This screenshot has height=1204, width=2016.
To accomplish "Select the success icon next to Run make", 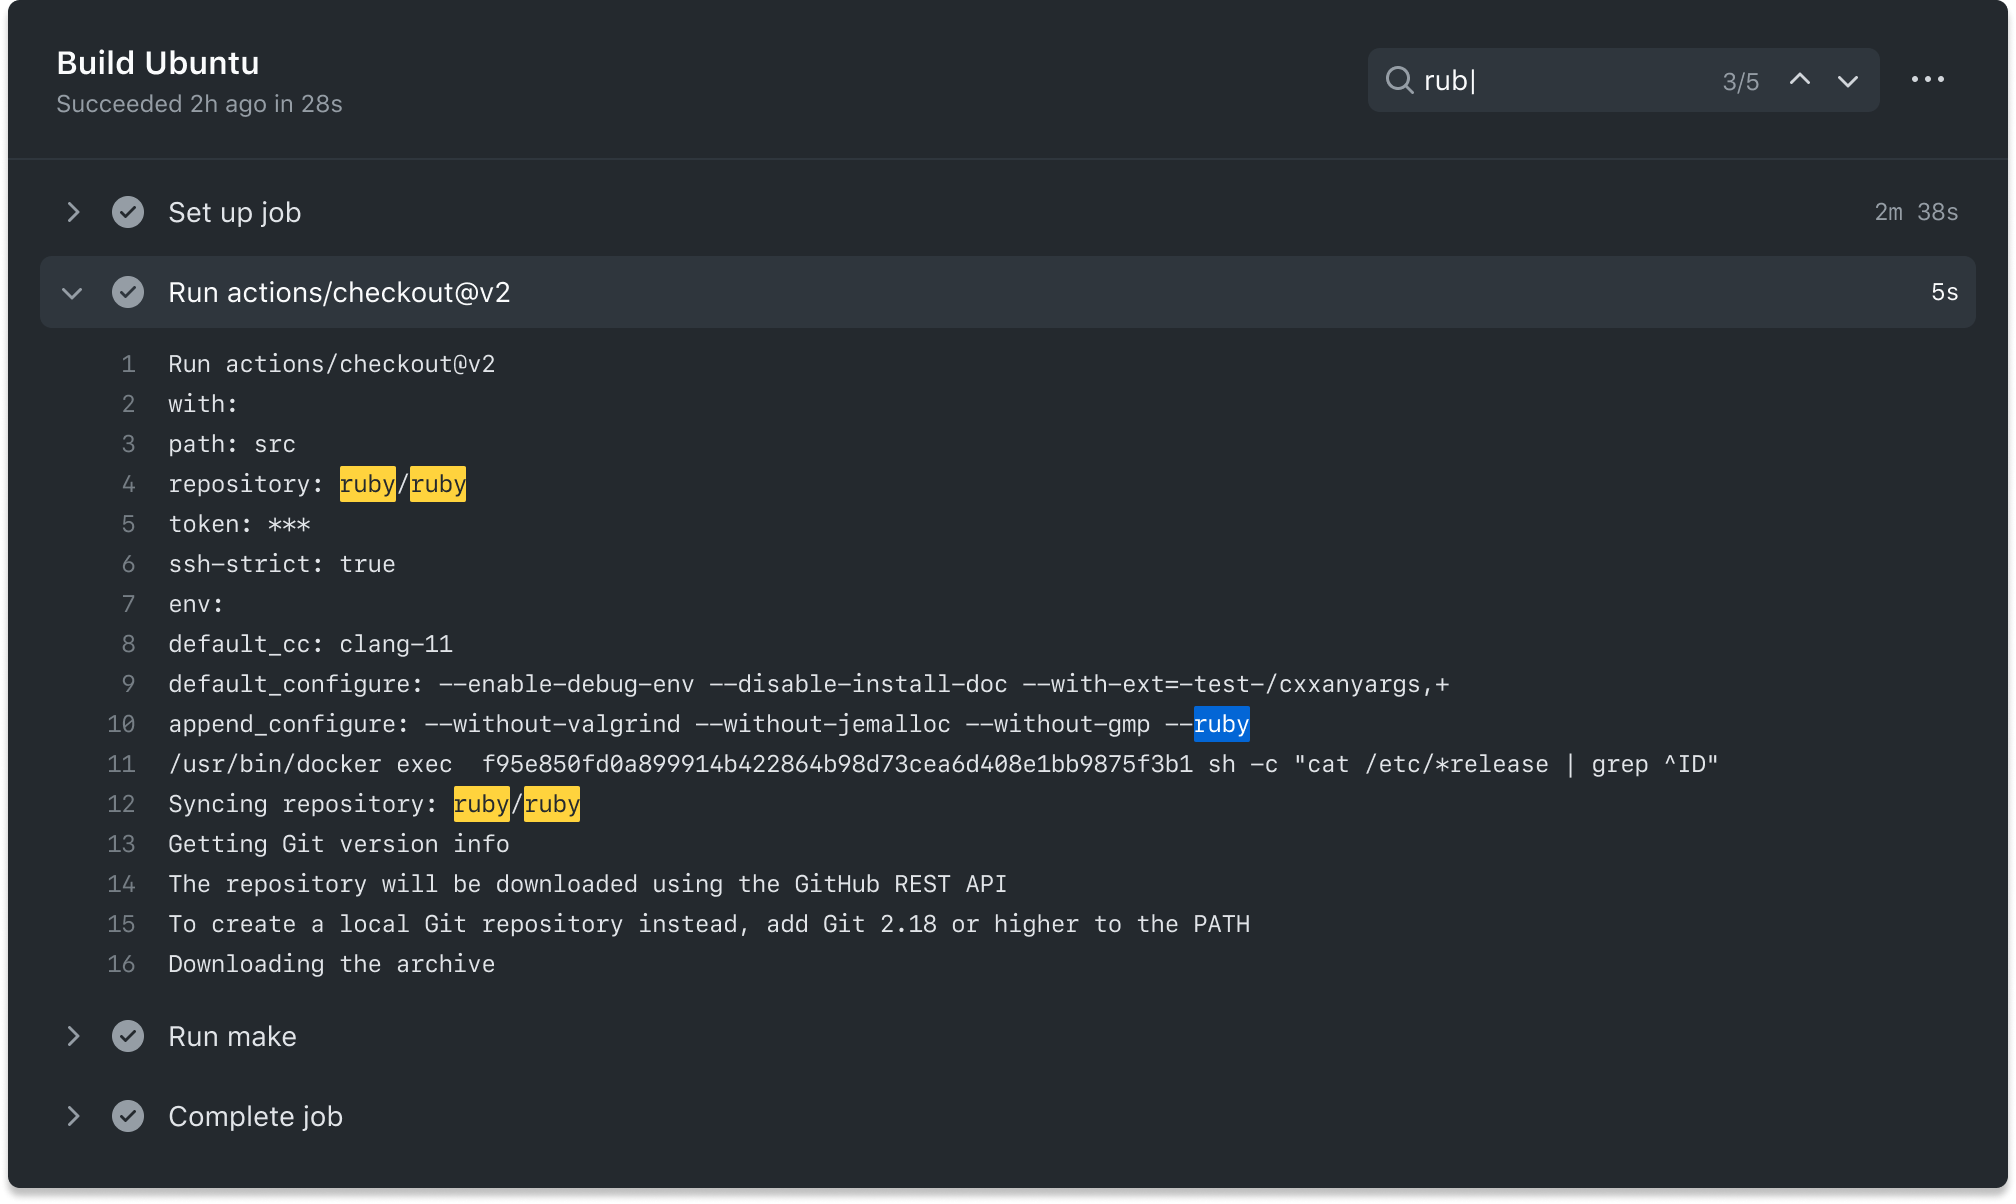I will [x=128, y=1036].
